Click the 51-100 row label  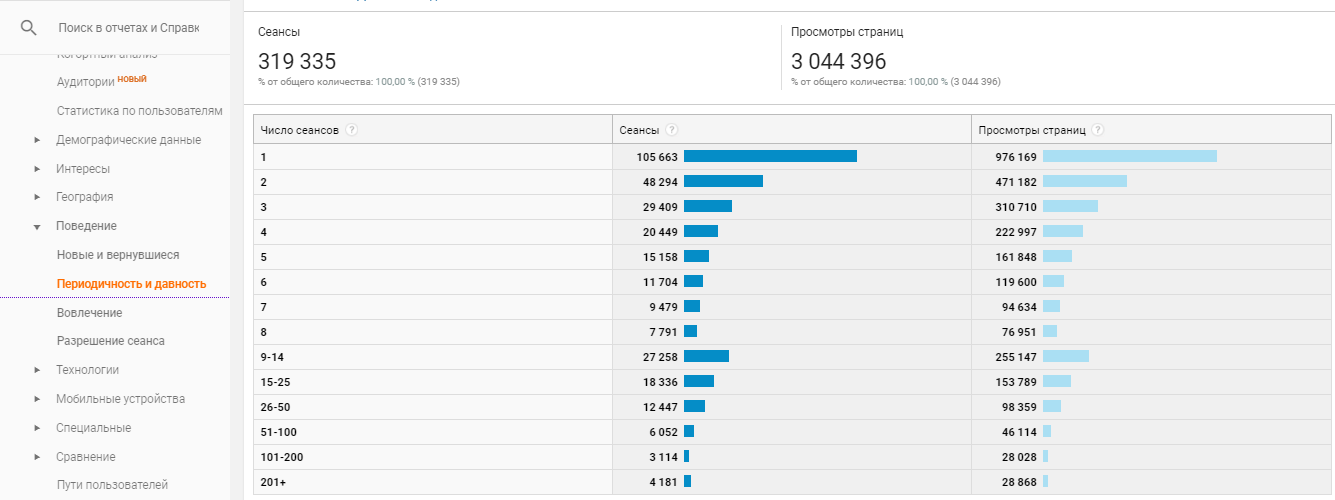coord(279,432)
